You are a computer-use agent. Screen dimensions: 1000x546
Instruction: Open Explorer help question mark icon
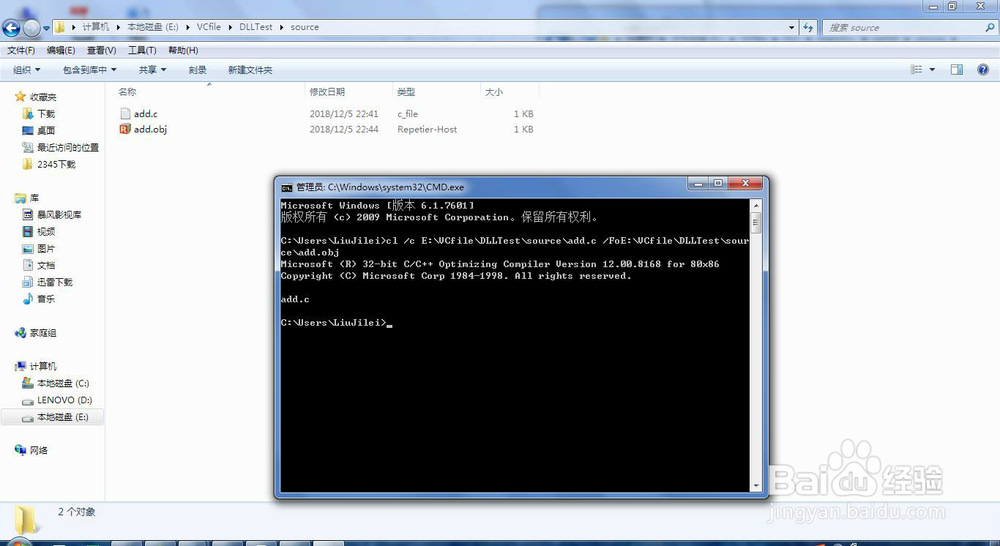point(983,70)
